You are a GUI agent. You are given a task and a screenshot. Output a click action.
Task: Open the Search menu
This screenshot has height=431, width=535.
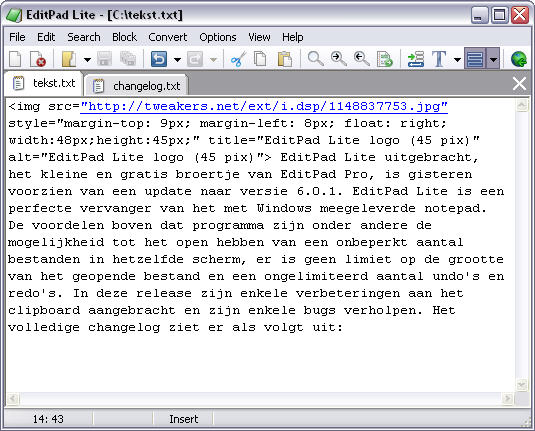pos(84,37)
